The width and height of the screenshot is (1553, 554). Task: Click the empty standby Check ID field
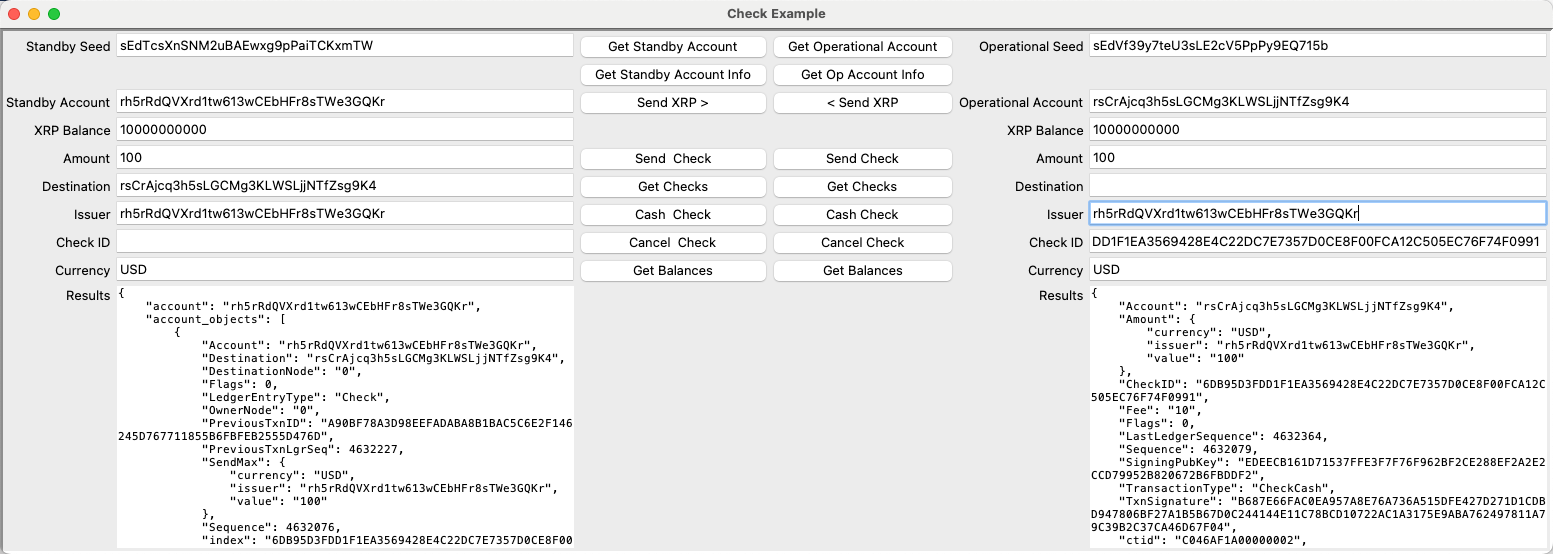345,242
